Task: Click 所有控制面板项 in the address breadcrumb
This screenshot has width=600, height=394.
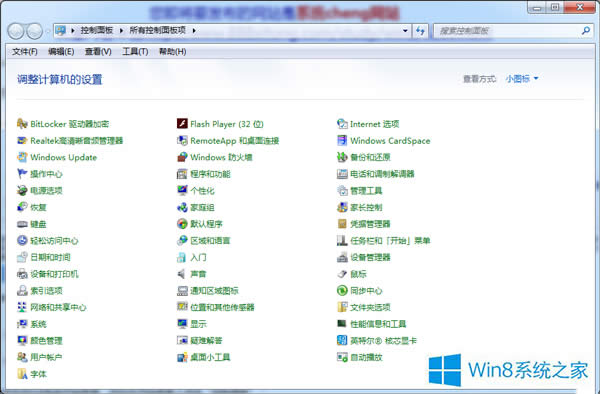Action: [x=158, y=30]
